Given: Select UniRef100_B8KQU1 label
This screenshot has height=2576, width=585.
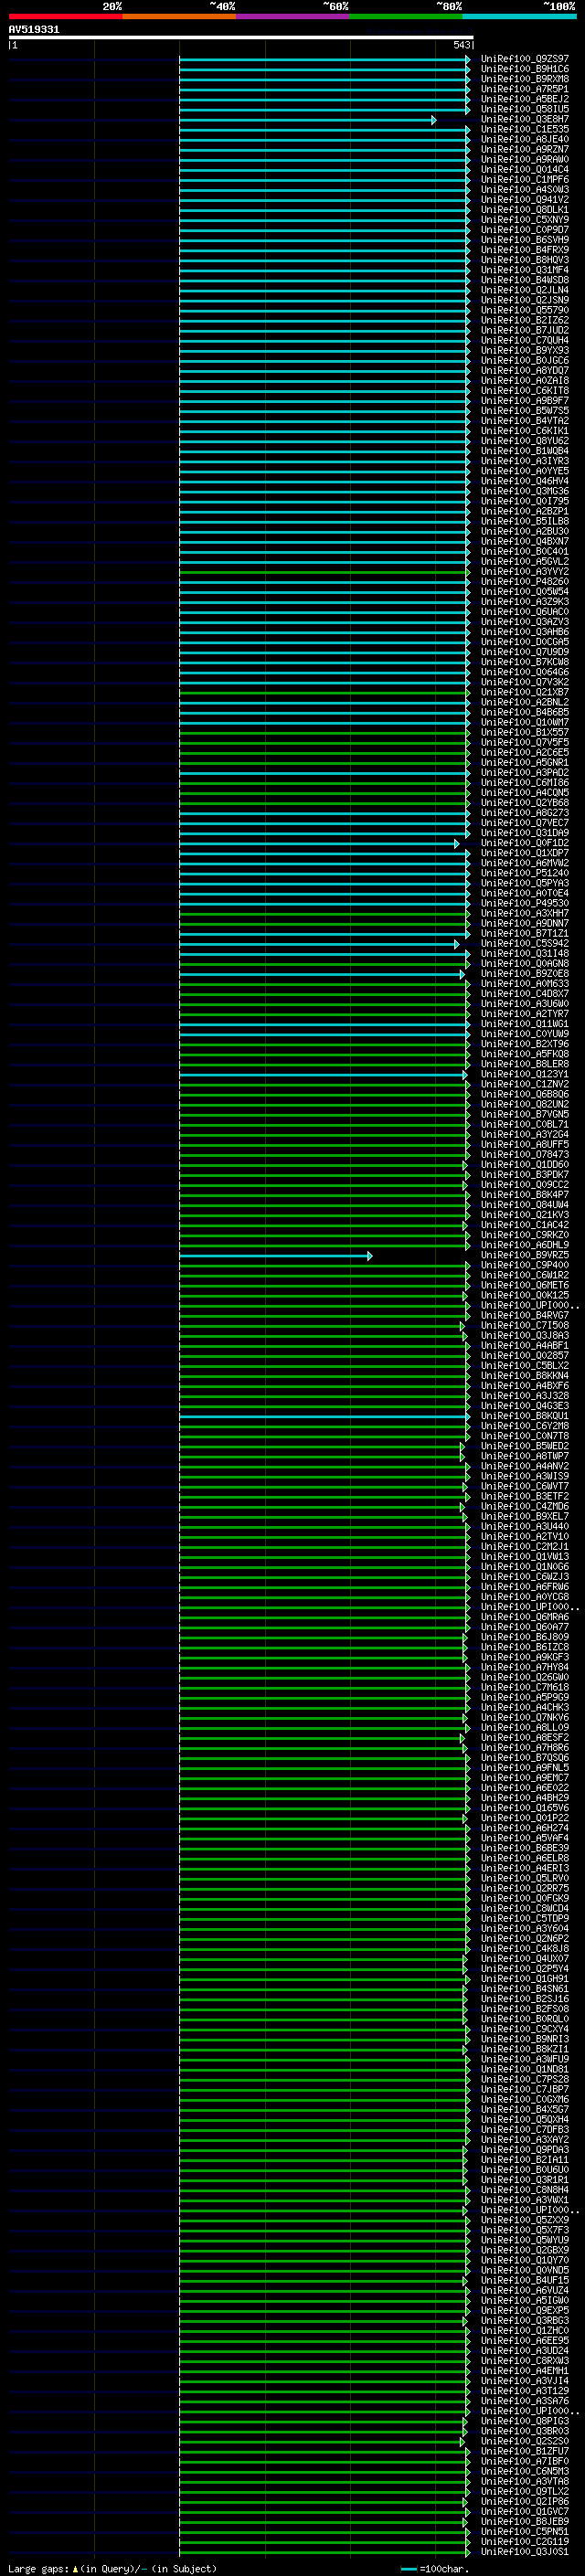Looking at the screenshot, I should pos(524,1416).
